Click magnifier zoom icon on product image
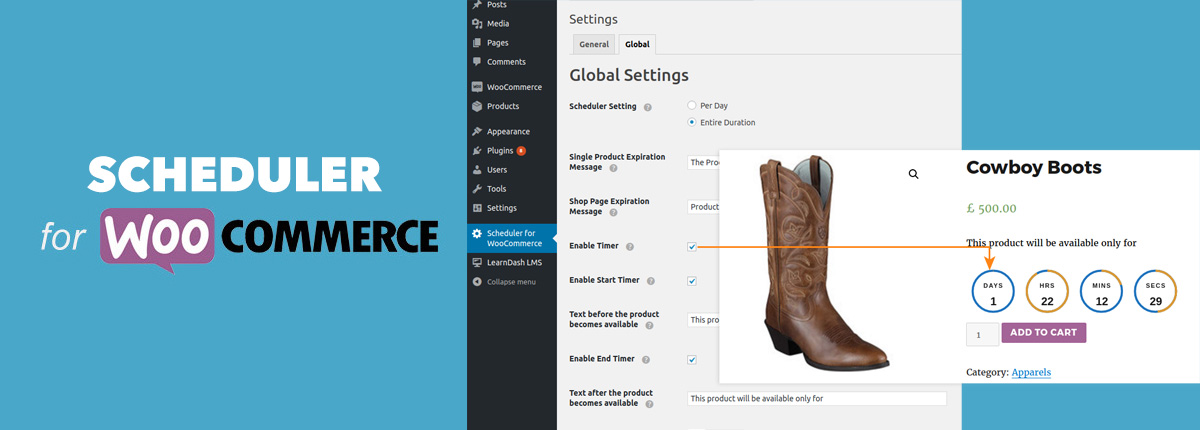Image resolution: width=1200 pixels, height=430 pixels. click(x=913, y=174)
